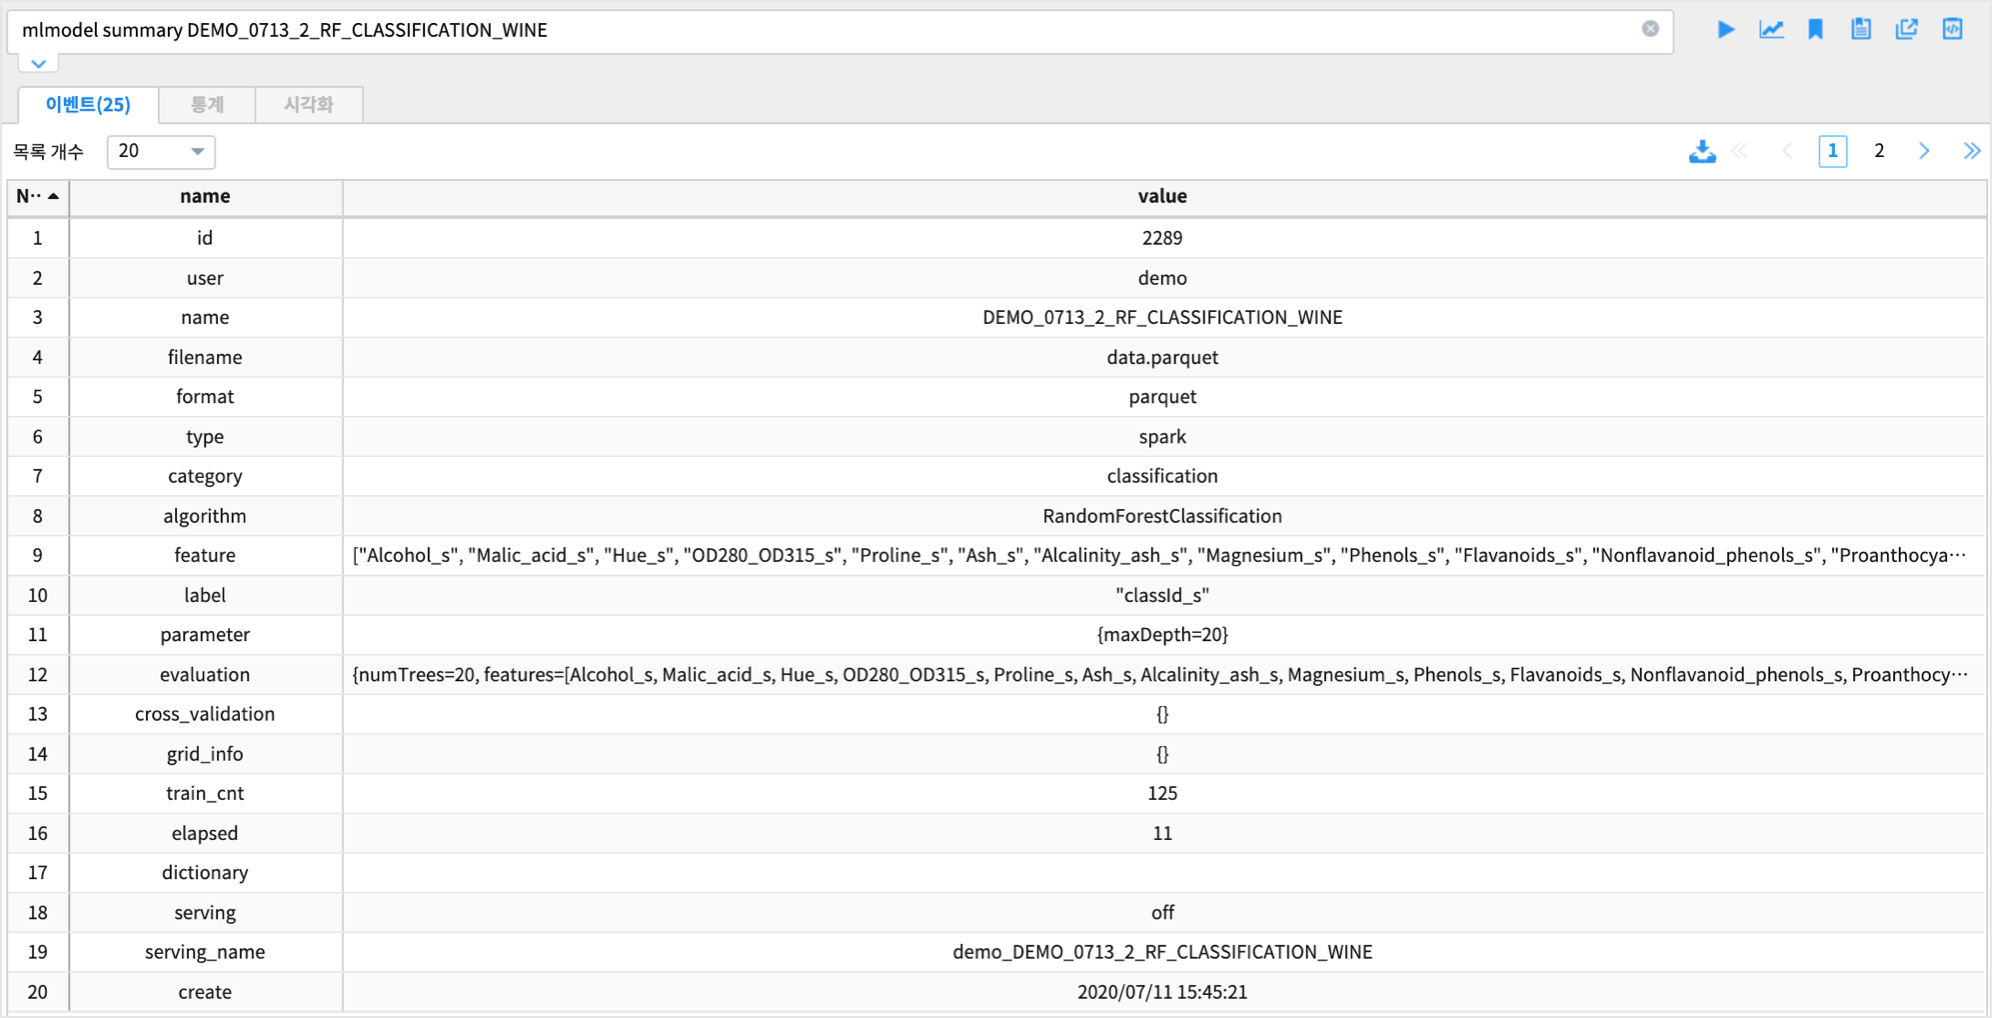Select page 1 in pagination
The width and height of the screenshot is (1992, 1018).
pyautogui.click(x=1832, y=151)
